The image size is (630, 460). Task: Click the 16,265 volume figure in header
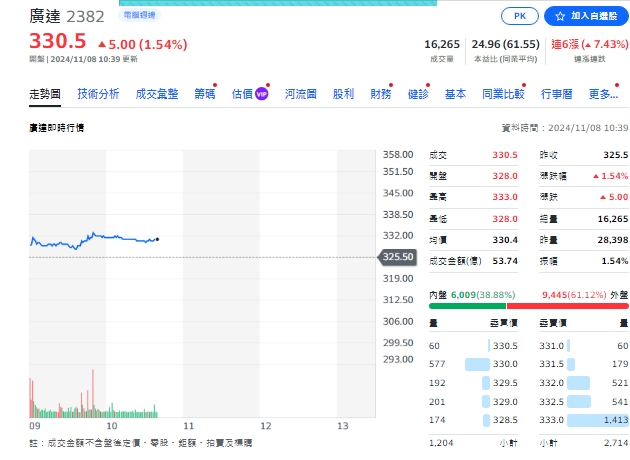(x=442, y=44)
